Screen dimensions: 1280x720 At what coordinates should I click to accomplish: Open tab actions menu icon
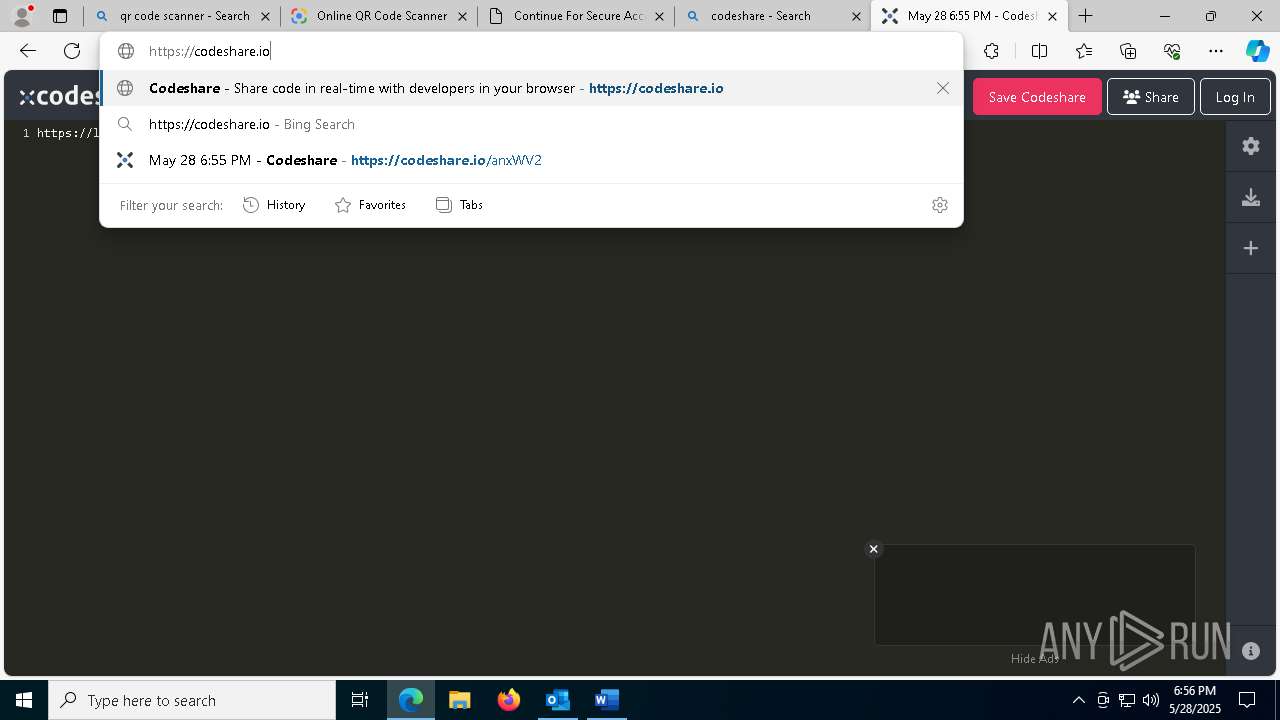click(60, 16)
